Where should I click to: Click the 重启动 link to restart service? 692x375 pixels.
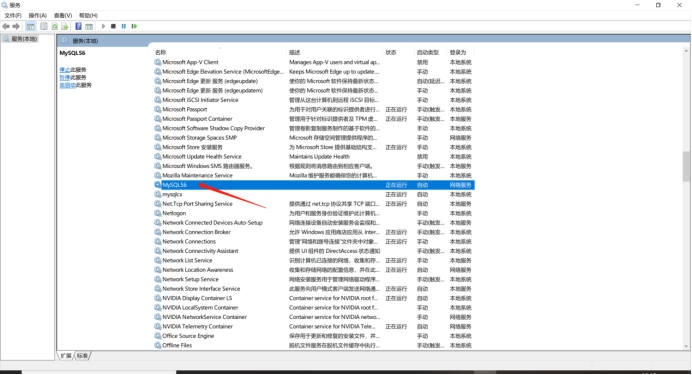[x=68, y=85]
